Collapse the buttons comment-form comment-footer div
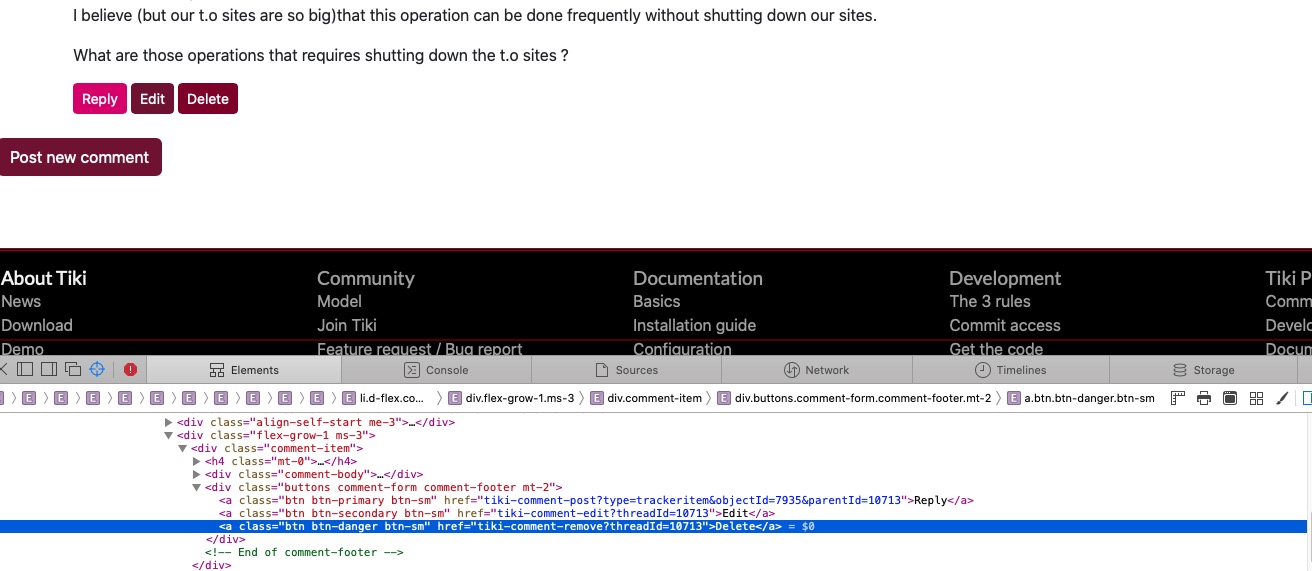 click(x=196, y=488)
